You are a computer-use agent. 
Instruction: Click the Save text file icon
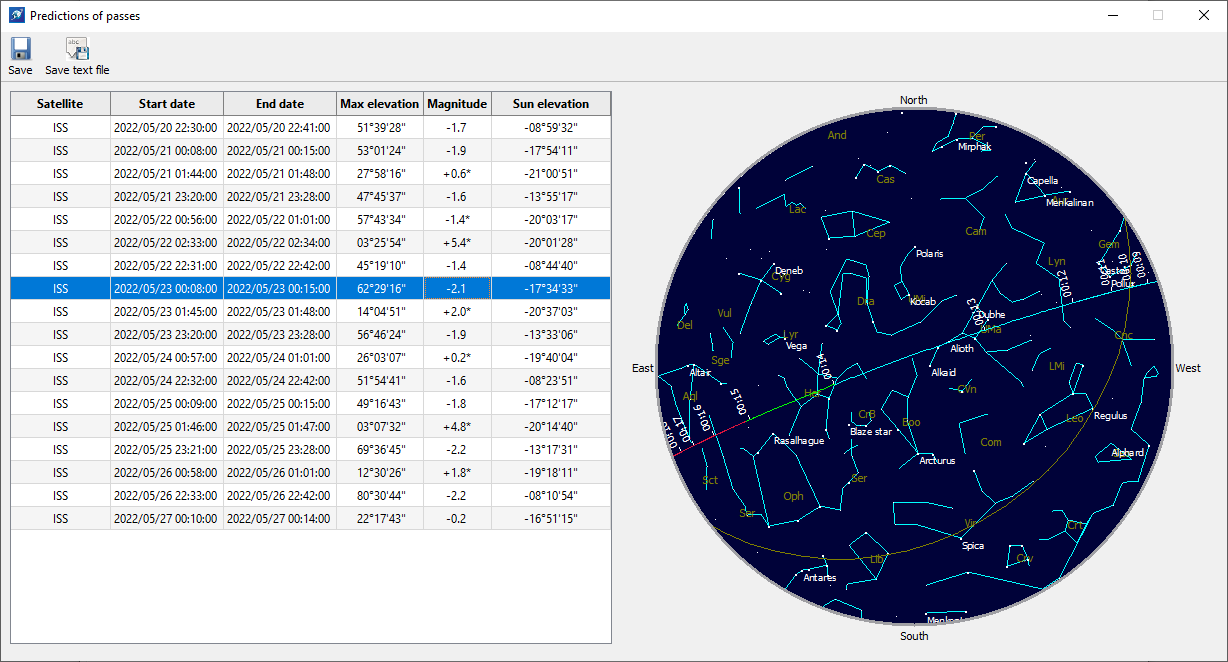[77, 48]
